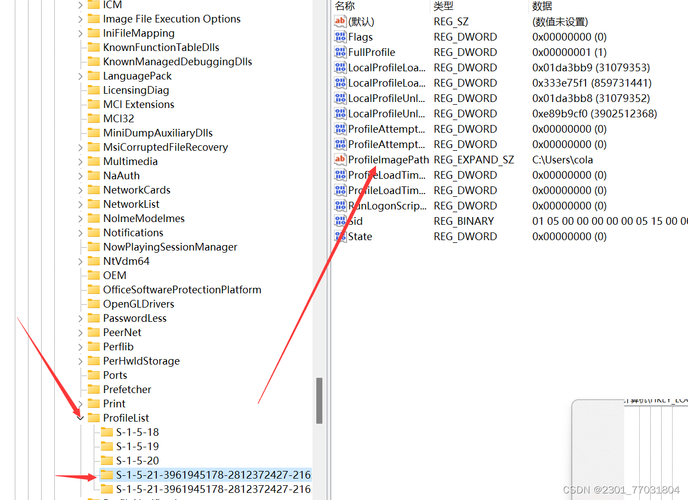Click the C:\Users\cola data value
Image resolution: width=688 pixels, height=500 pixels.
coord(563,160)
